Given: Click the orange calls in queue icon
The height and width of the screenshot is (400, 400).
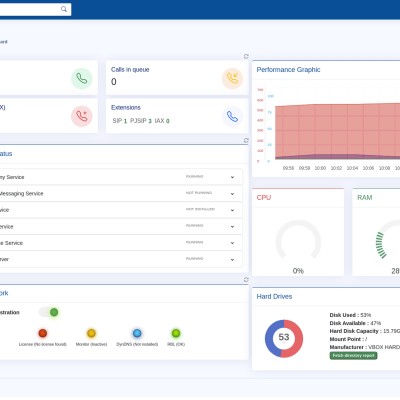Looking at the screenshot, I should [232, 79].
